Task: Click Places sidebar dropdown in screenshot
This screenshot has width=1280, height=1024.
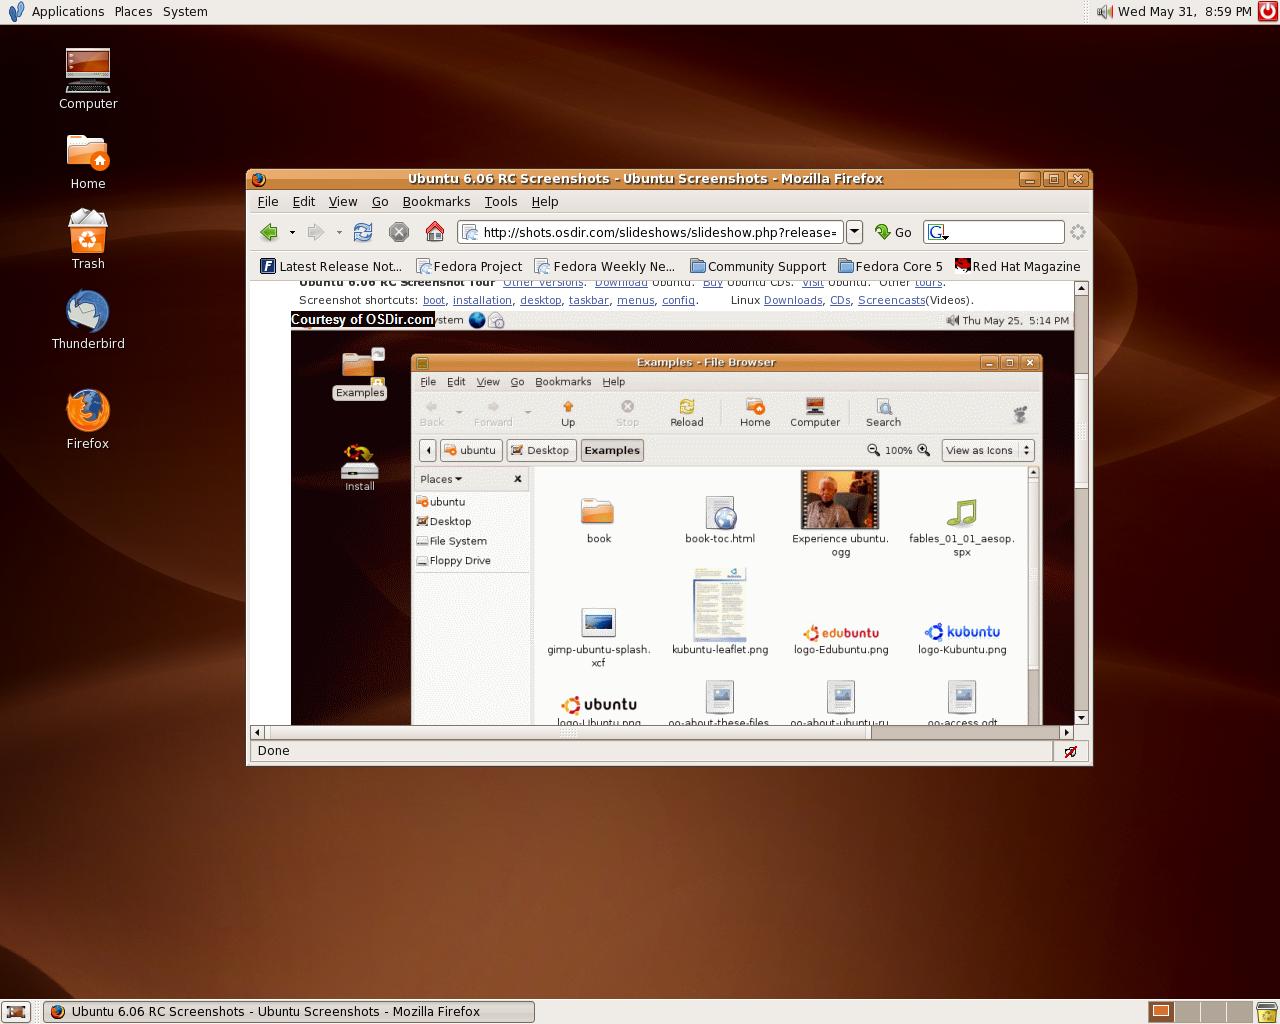Action: pos(441,479)
